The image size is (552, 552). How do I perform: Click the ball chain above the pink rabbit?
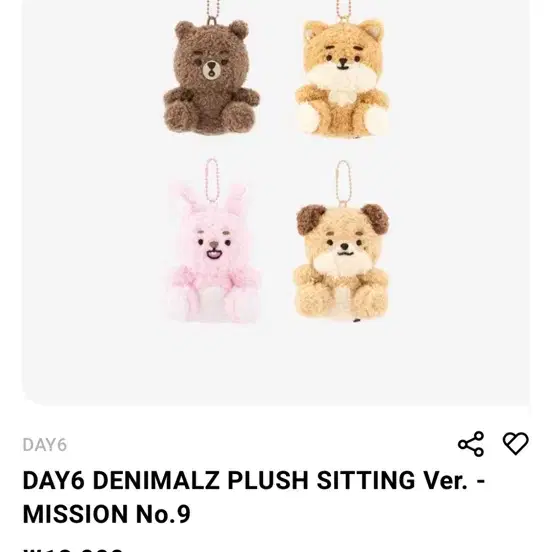[212, 180]
